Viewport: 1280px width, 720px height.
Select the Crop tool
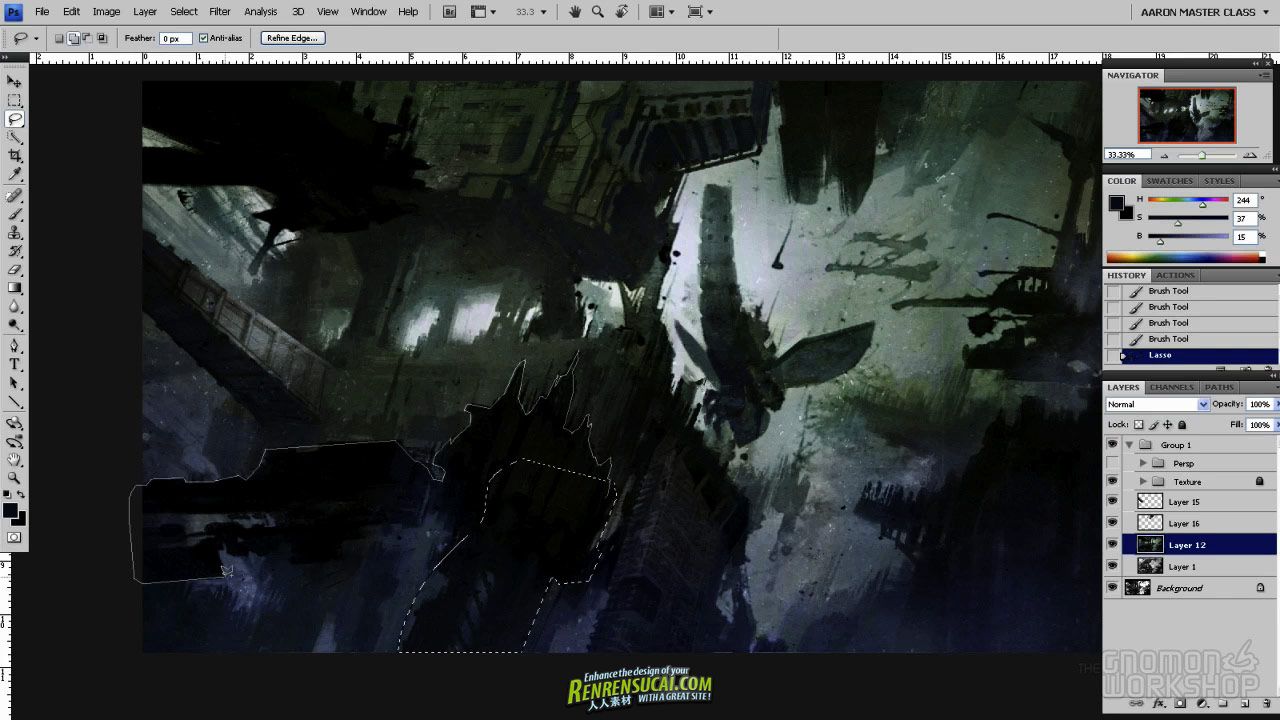point(14,156)
